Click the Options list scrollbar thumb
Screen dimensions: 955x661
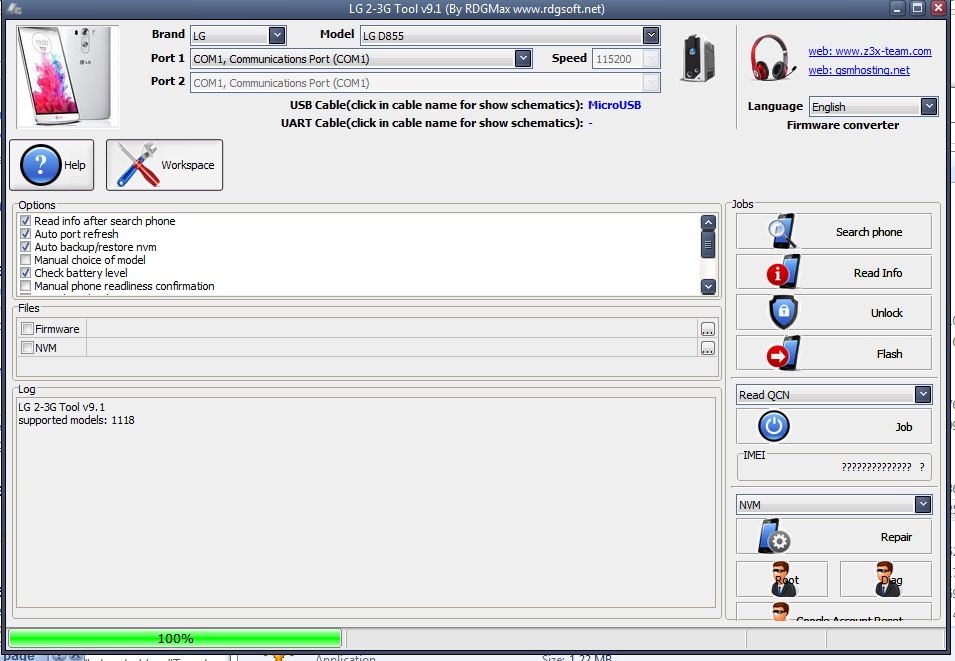[x=708, y=244]
